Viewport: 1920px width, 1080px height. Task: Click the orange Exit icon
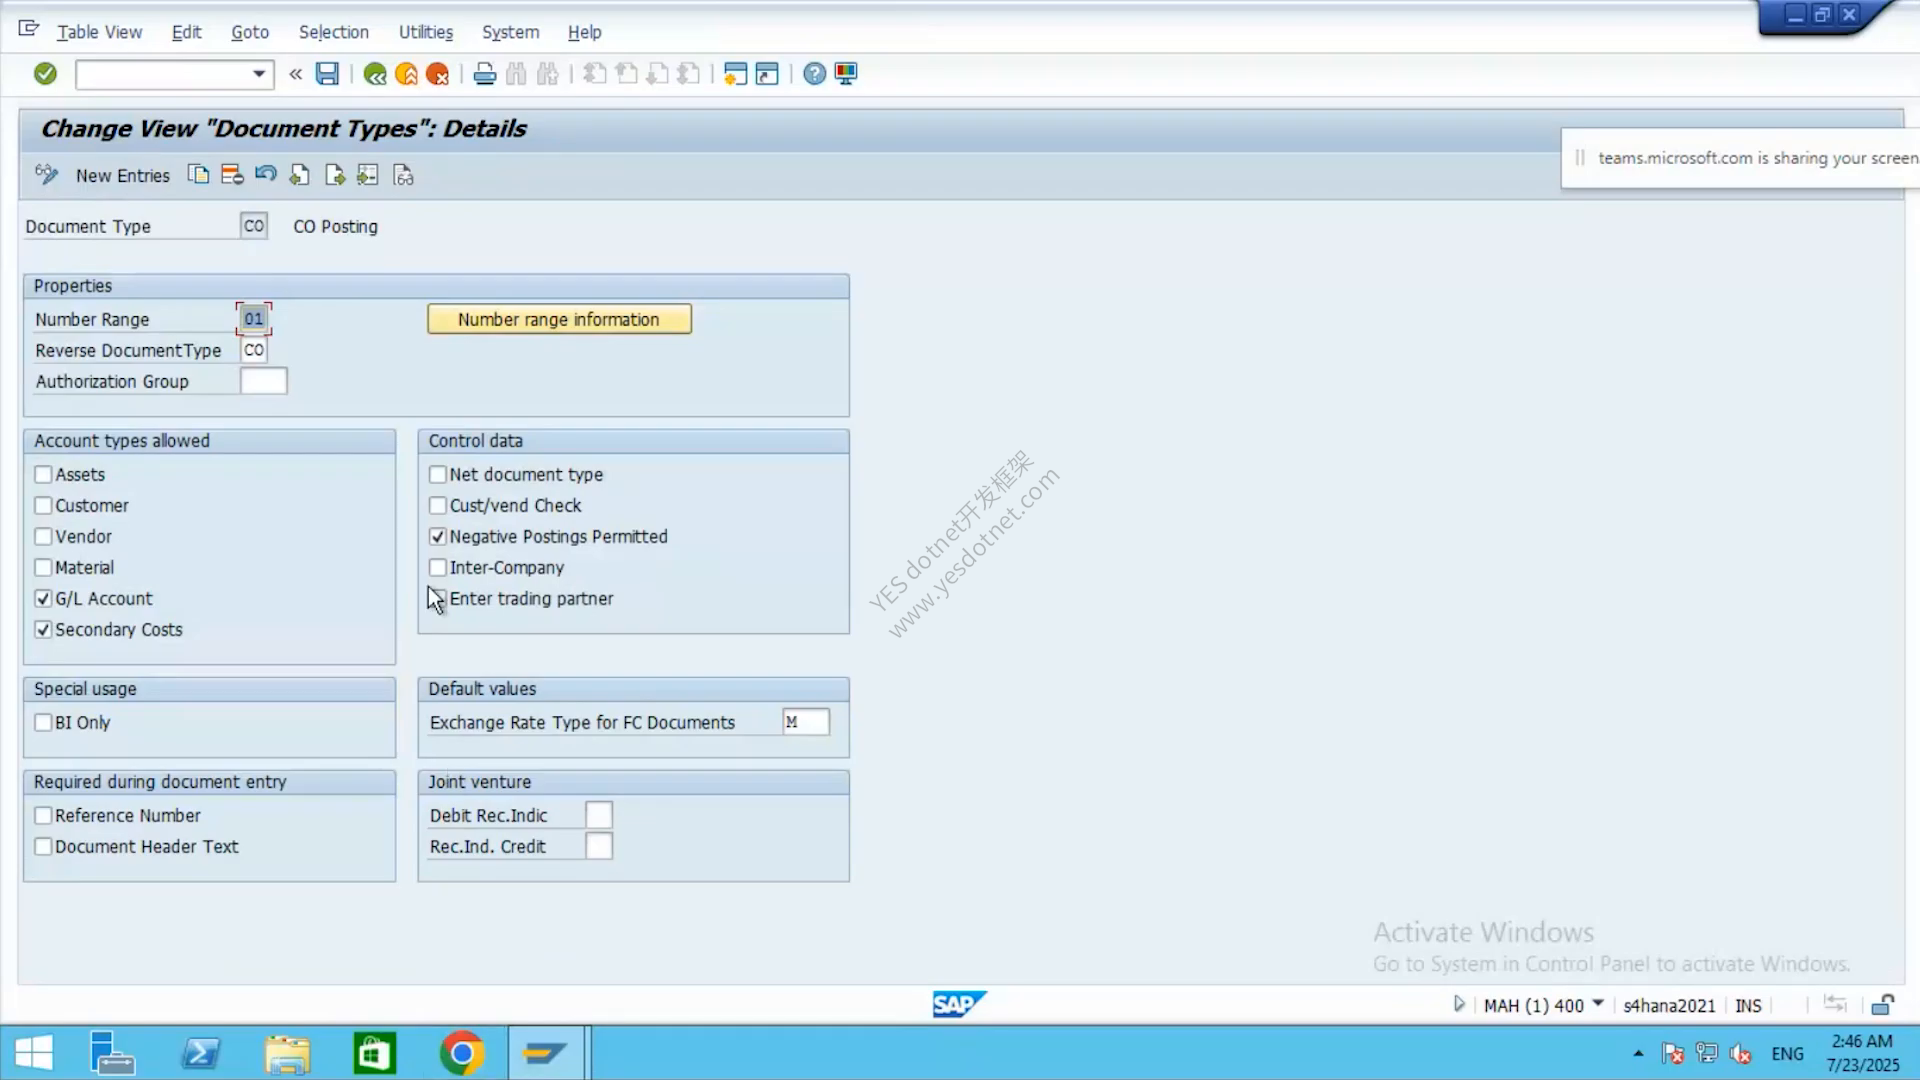406,74
